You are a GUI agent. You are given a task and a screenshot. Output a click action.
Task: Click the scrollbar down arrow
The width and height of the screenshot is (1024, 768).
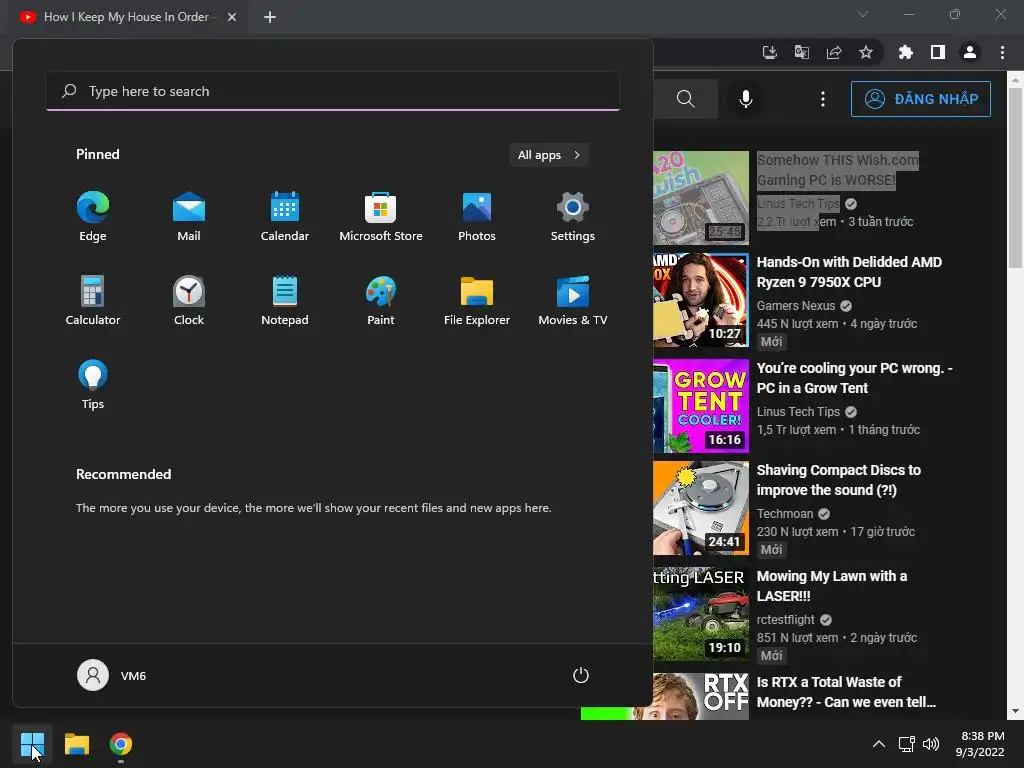[1015, 711]
